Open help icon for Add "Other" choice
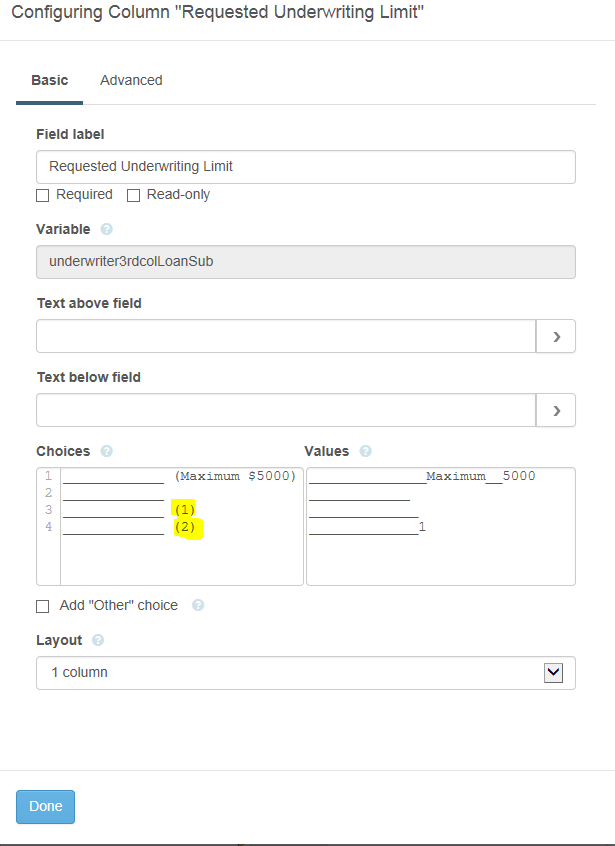Screen dimensions: 615x846 point(198,605)
